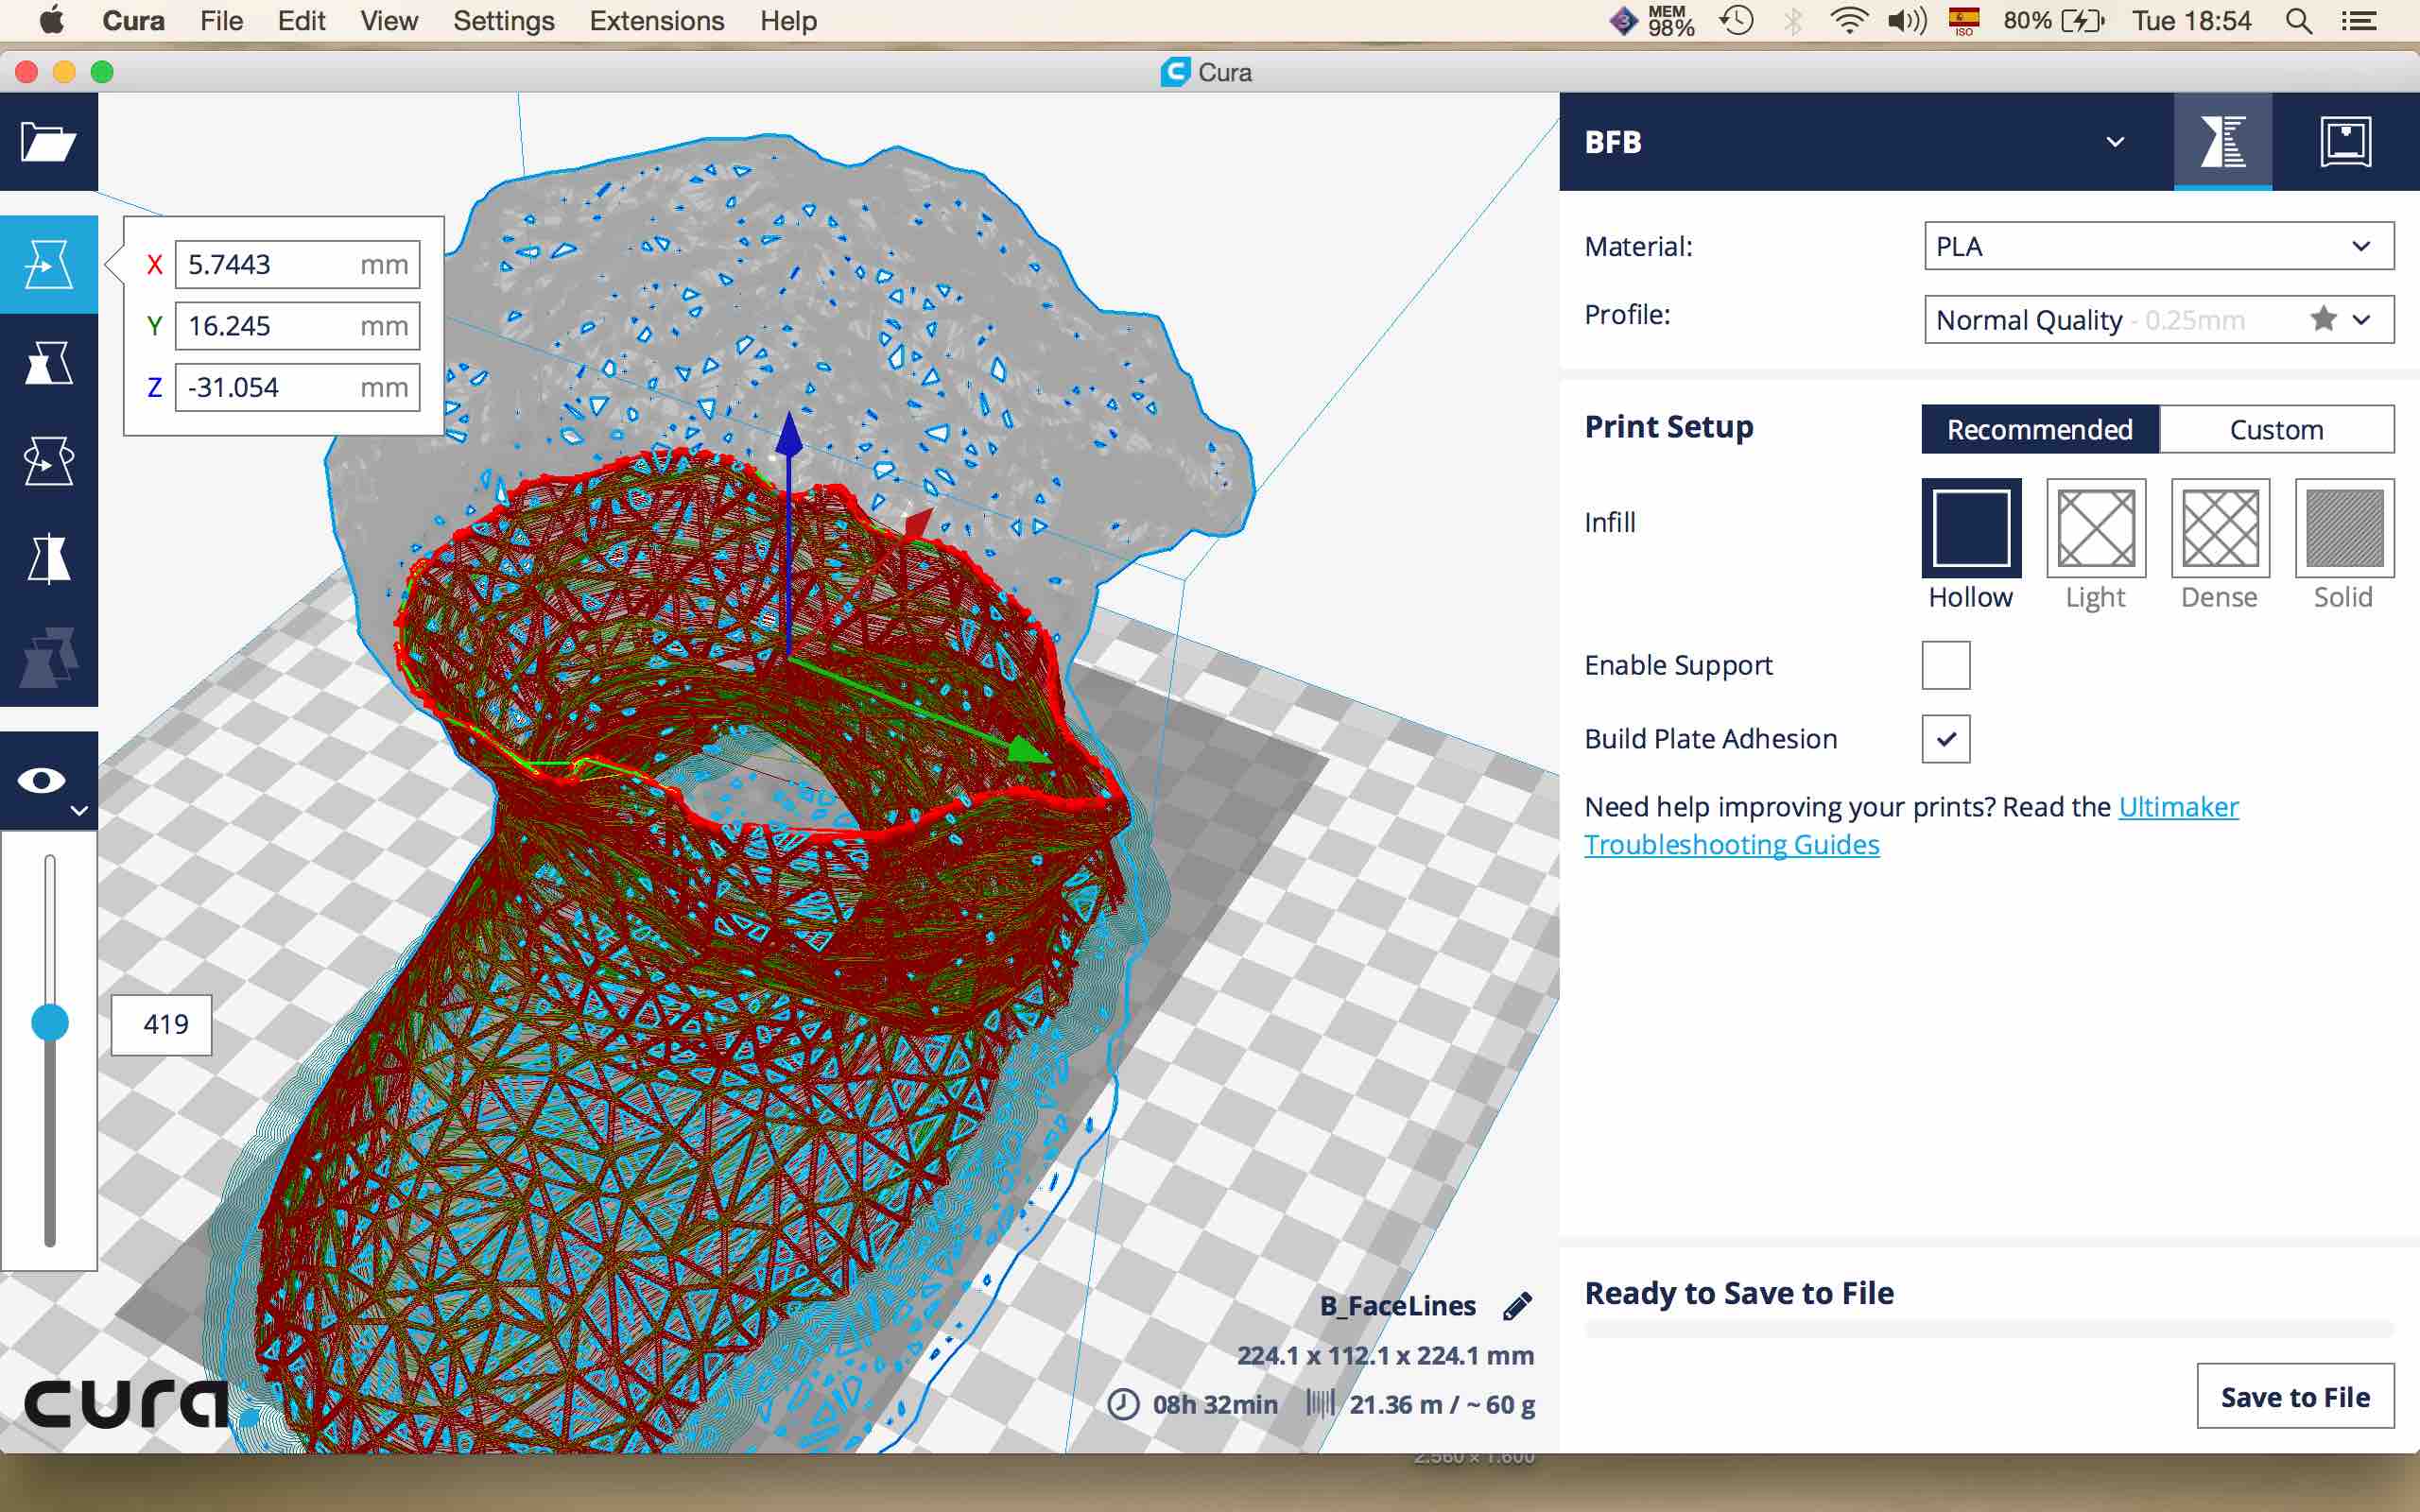Viewport: 2420px width, 1512px height.
Task: Select Hollow infill option
Action: pyautogui.click(x=1971, y=528)
